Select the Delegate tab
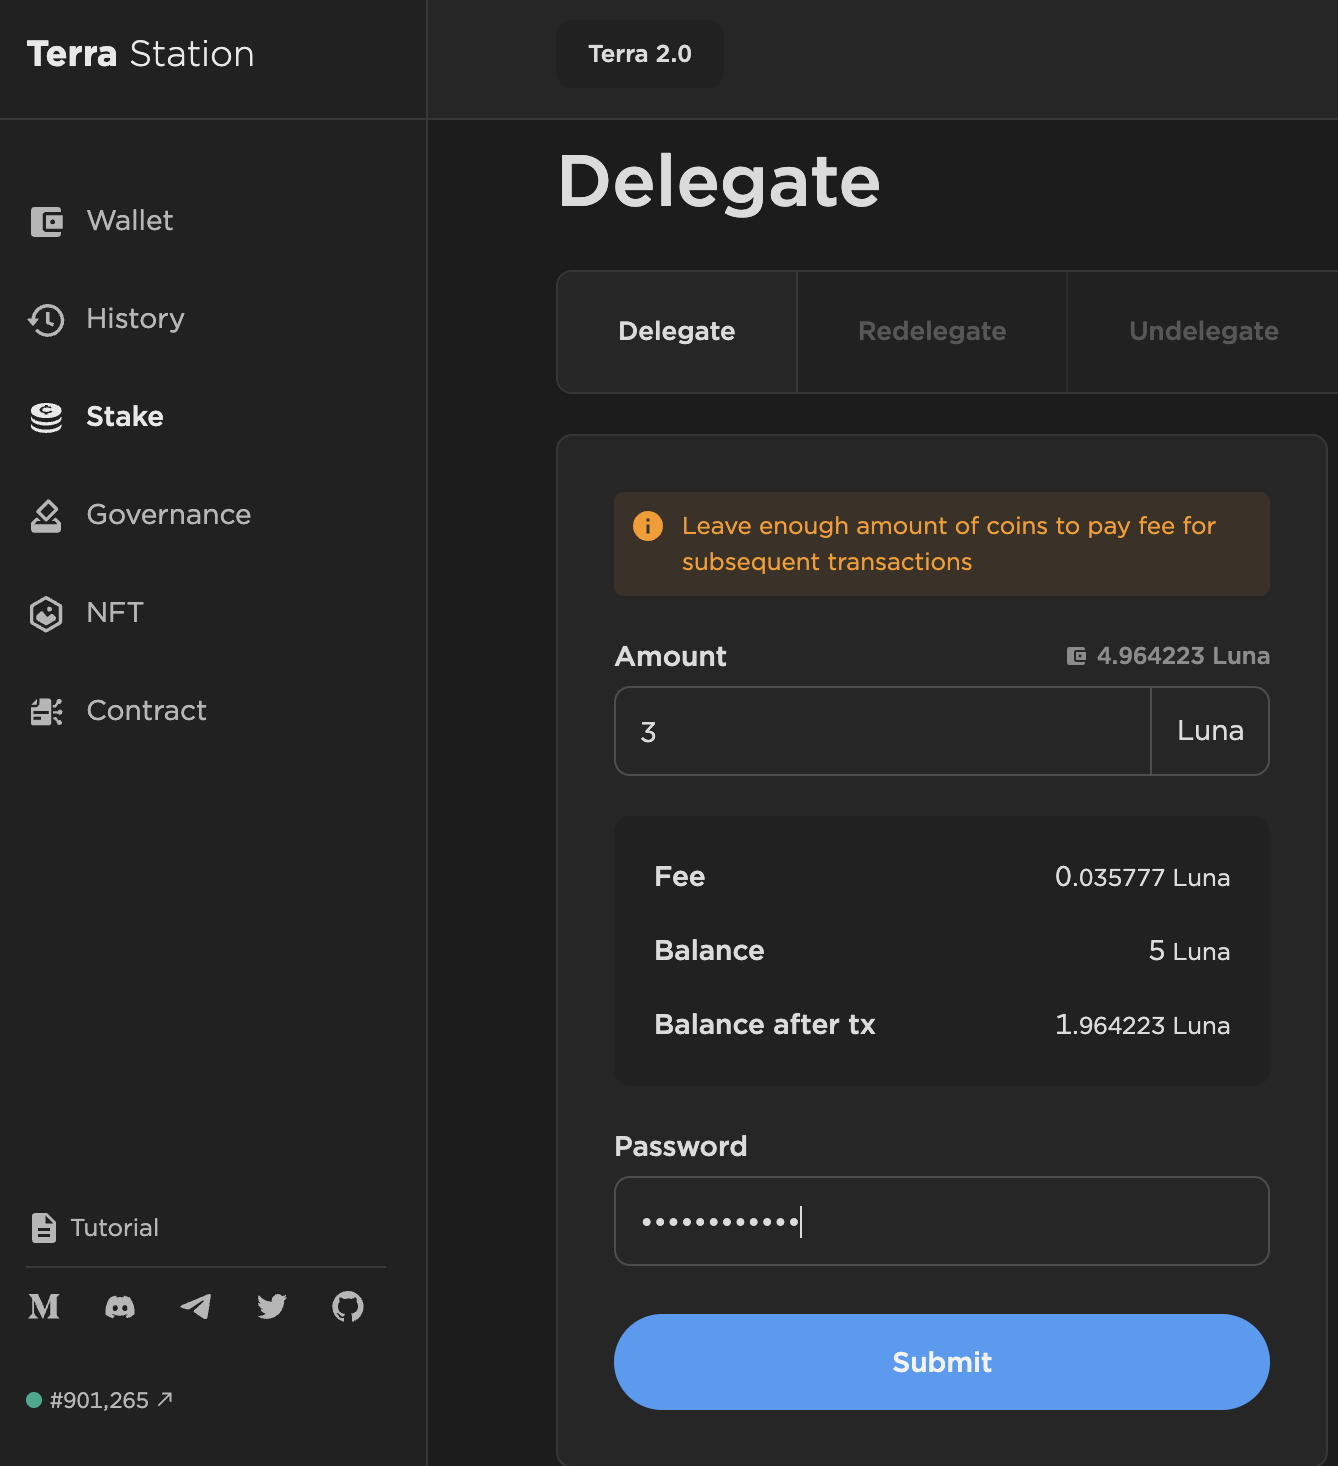This screenshot has height=1466, width=1338. click(677, 332)
